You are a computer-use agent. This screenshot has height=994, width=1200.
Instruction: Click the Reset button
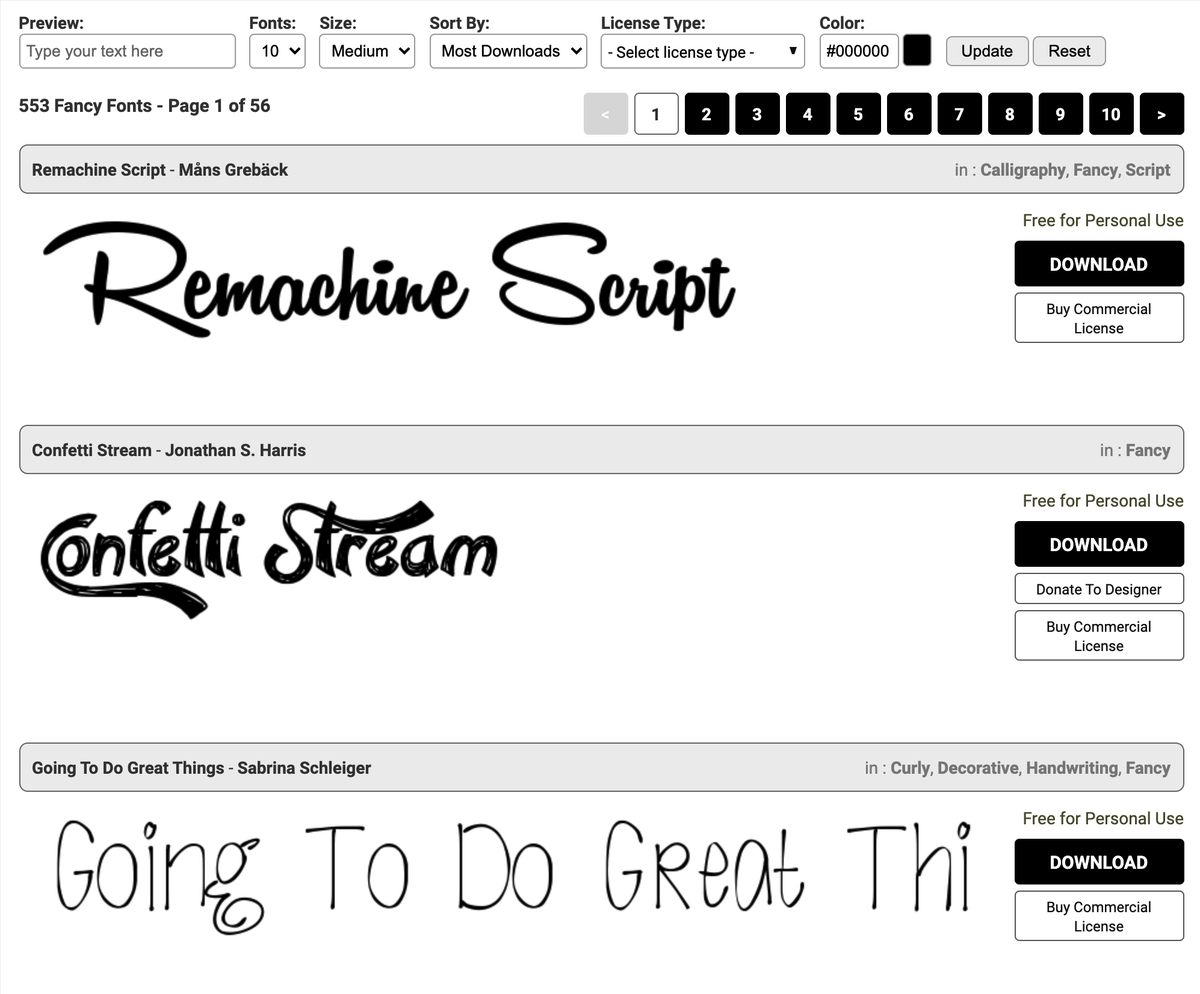1069,51
